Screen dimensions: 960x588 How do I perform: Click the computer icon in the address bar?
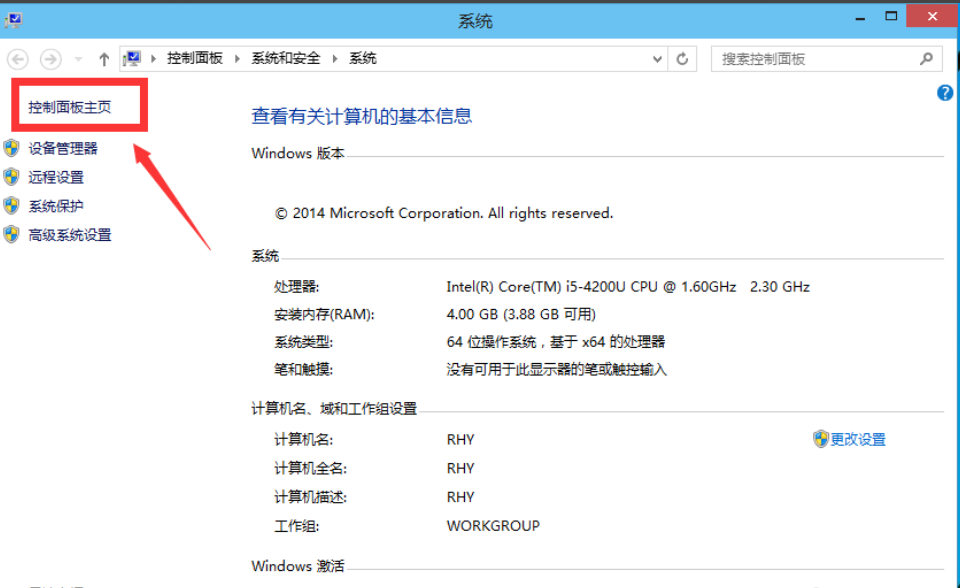coord(133,59)
